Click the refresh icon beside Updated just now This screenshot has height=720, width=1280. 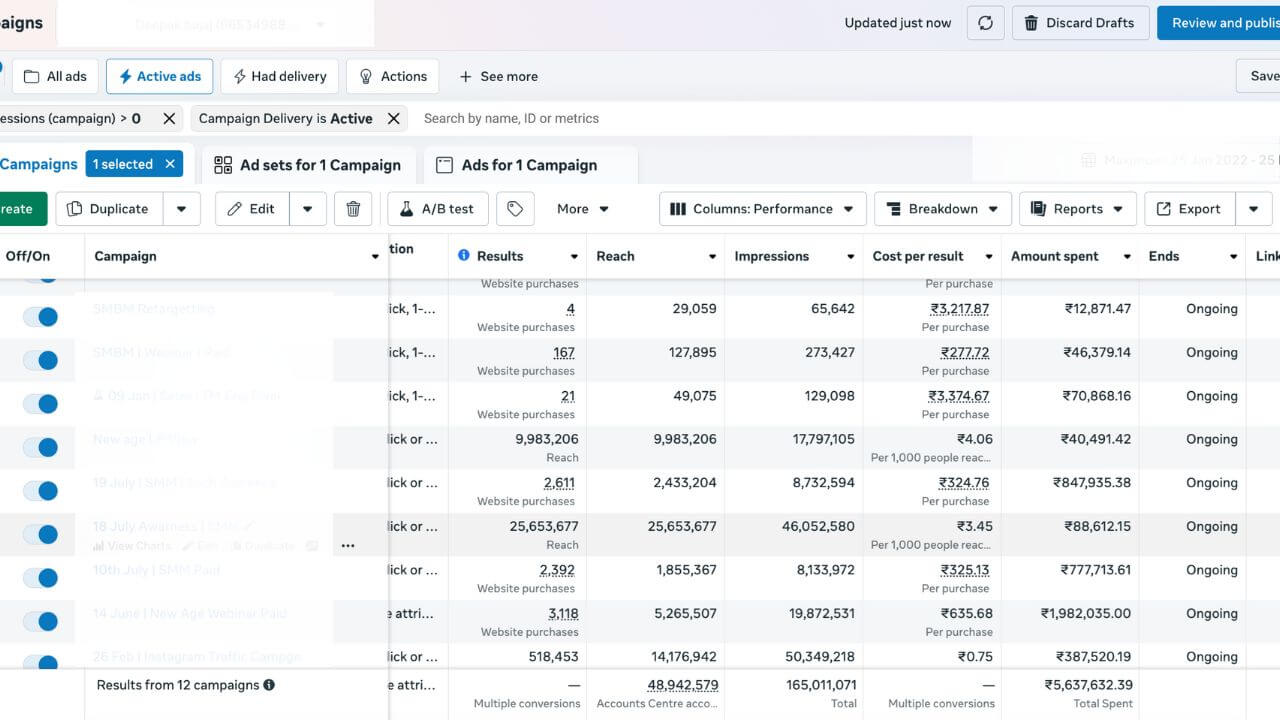click(985, 23)
